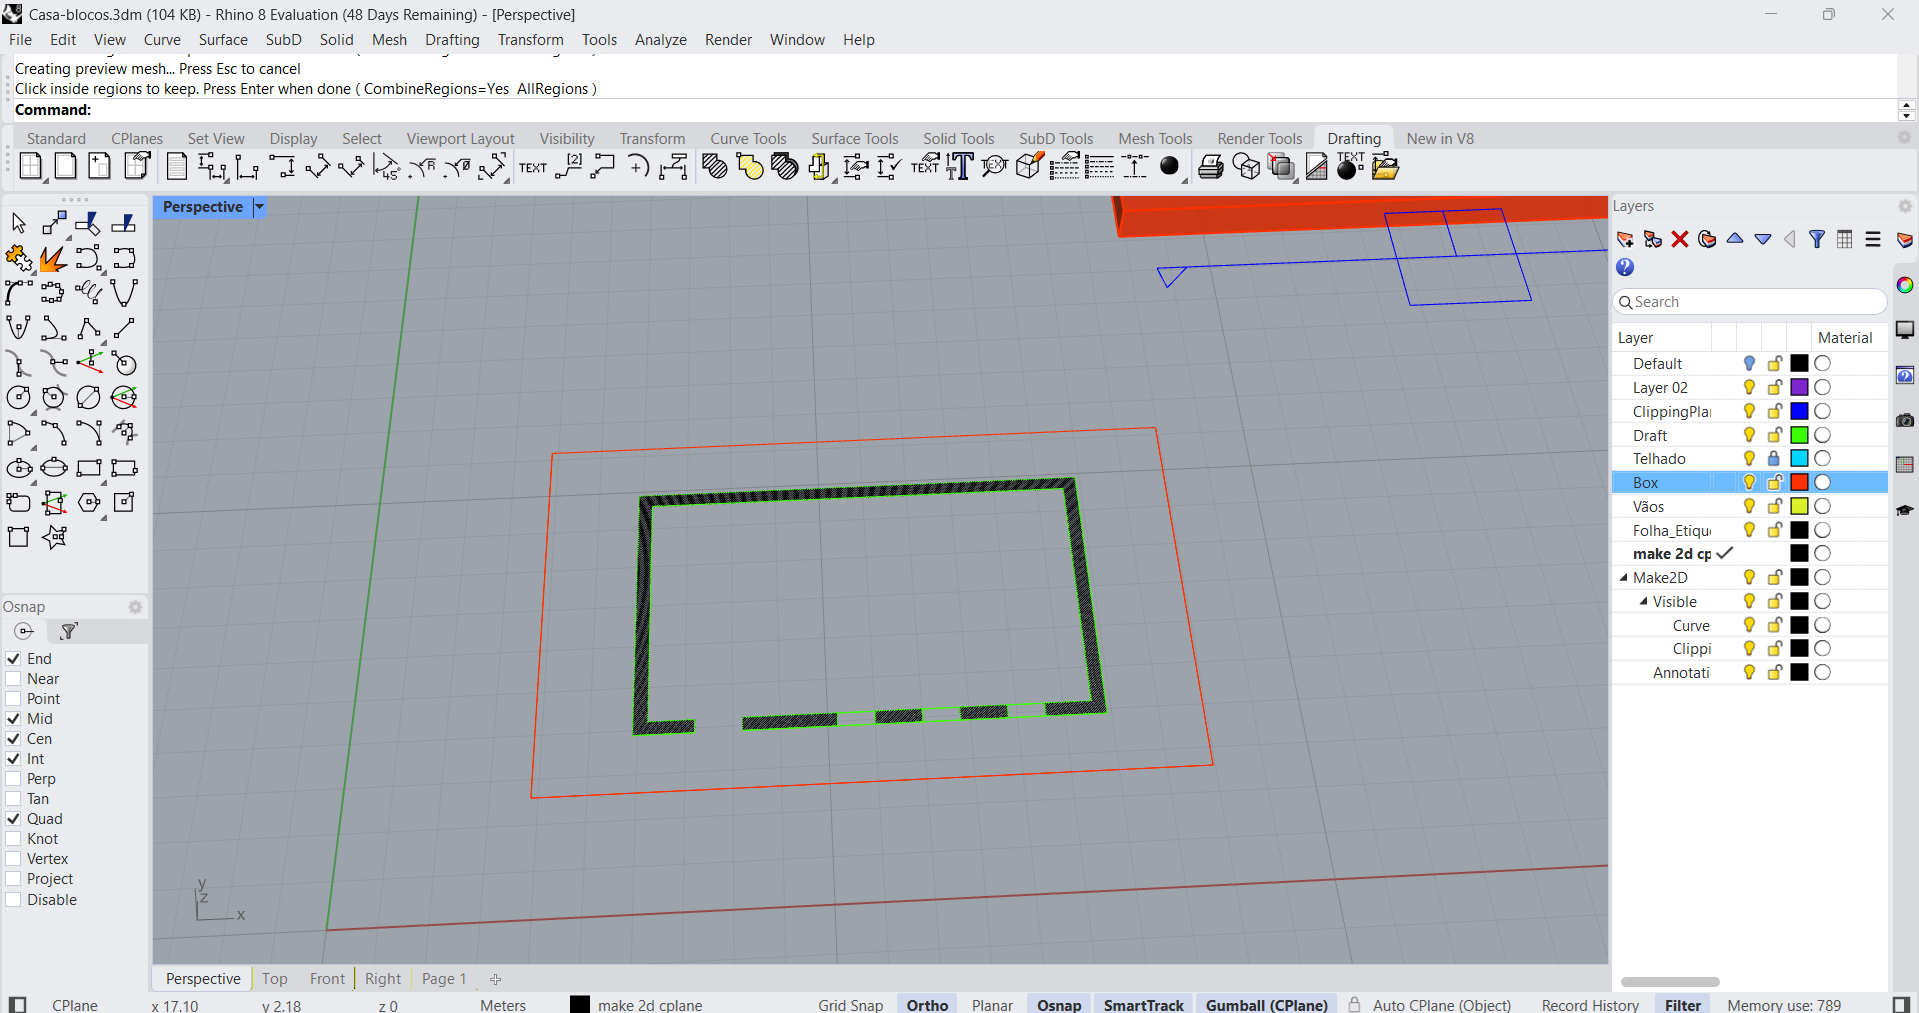1919x1013 pixels.
Task: Change the Box layer red color swatch
Action: coord(1799,483)
